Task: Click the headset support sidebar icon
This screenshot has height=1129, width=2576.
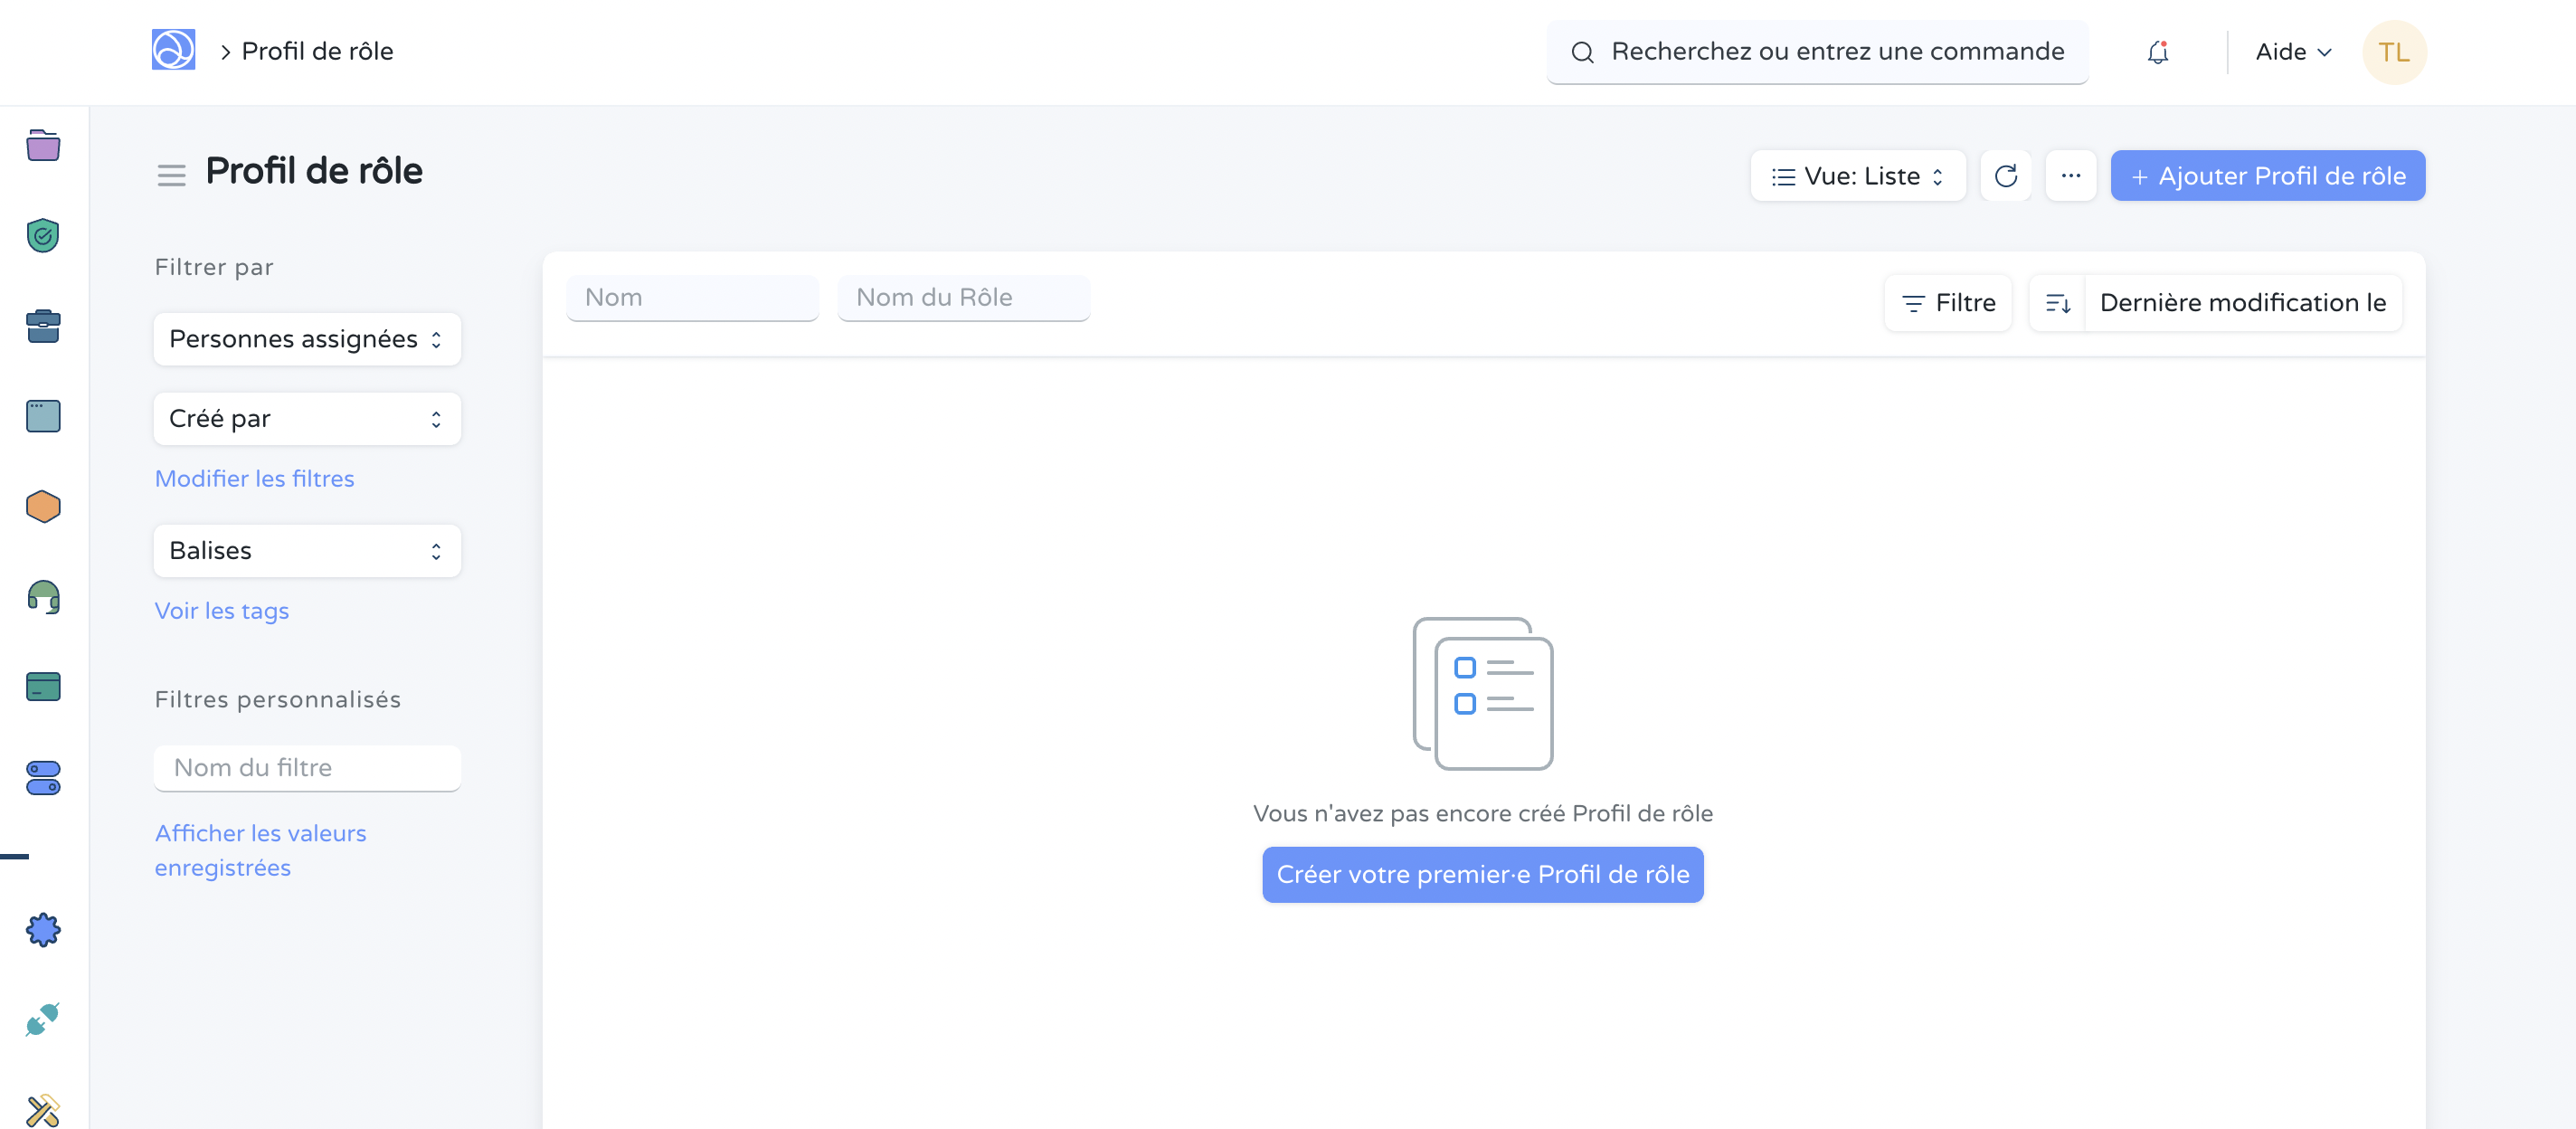Action: coord(43,597)
